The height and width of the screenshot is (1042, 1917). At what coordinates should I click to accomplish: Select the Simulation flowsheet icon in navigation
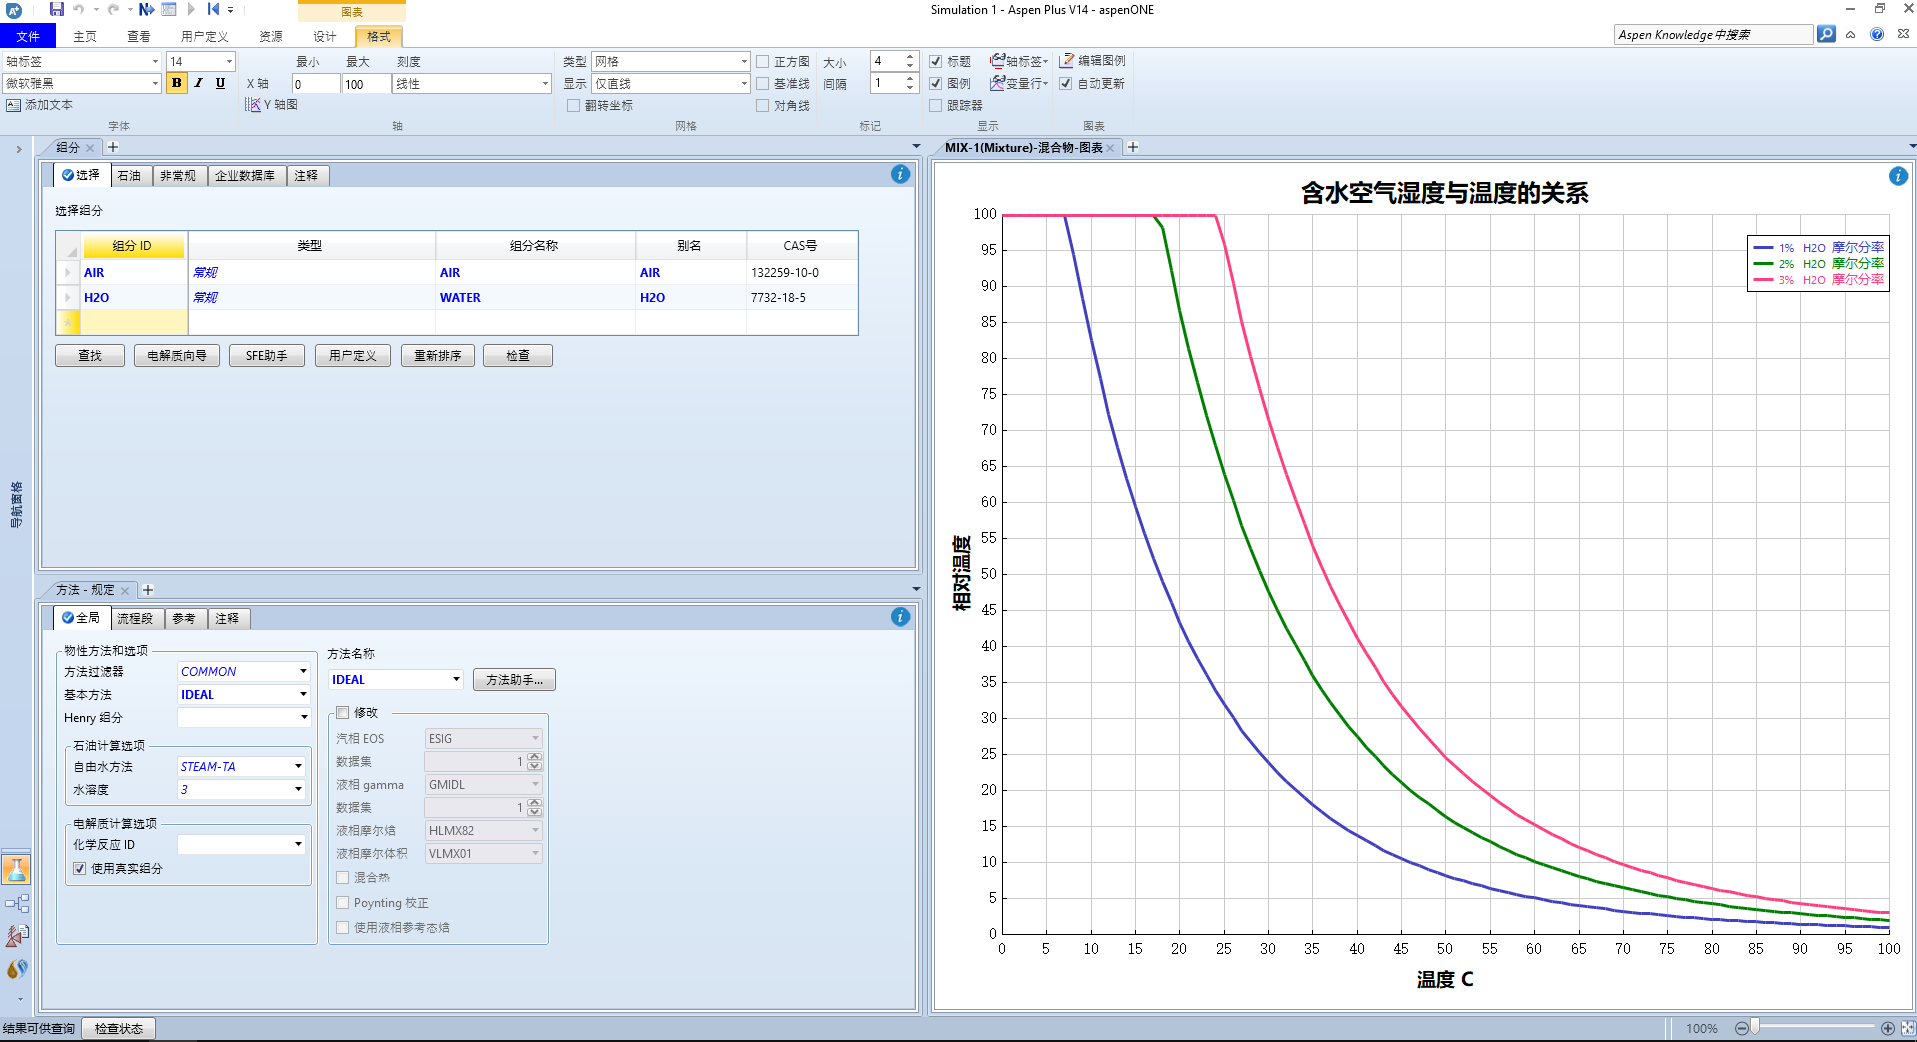(16, 904)
